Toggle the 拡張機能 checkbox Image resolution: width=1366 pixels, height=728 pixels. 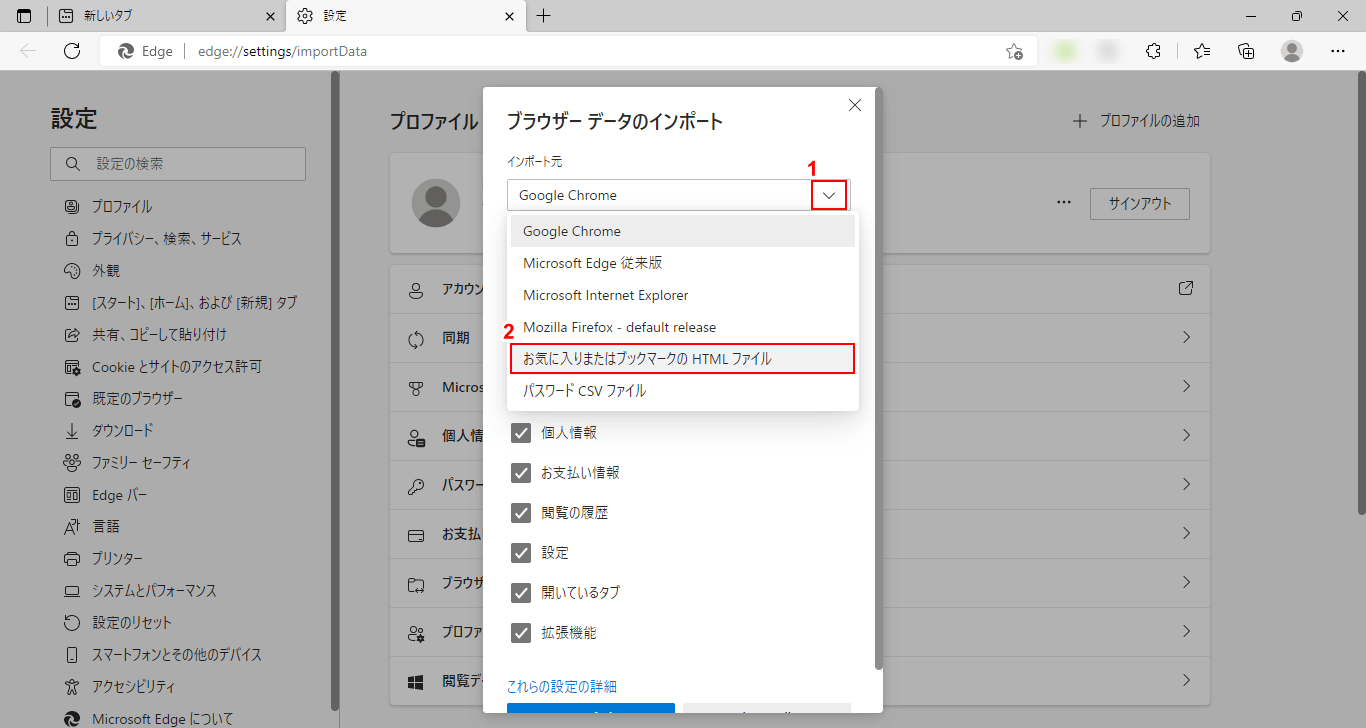coord(521,633)
